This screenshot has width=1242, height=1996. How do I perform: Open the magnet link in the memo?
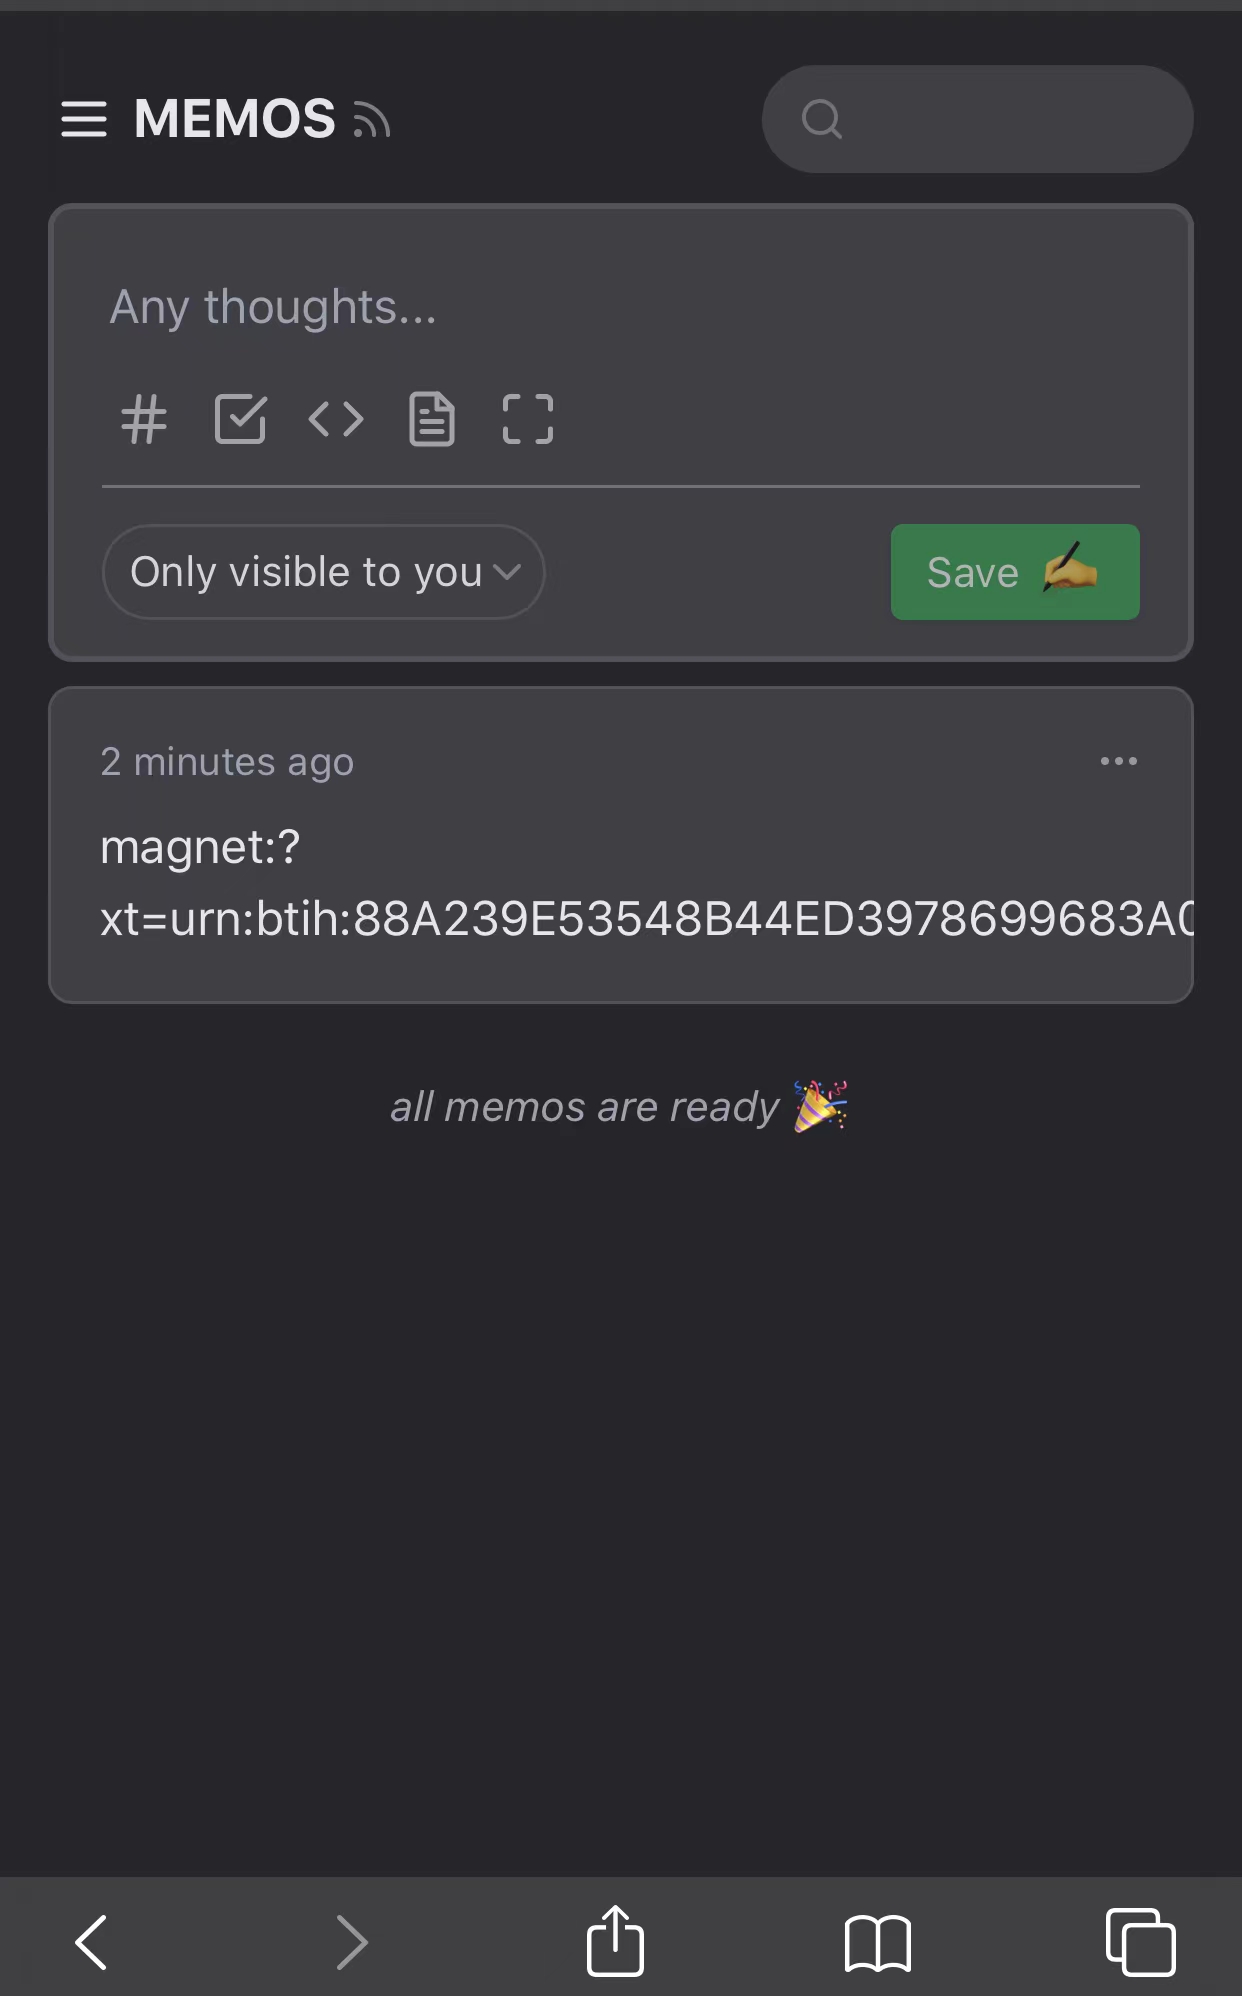click(x=646, y=883)
